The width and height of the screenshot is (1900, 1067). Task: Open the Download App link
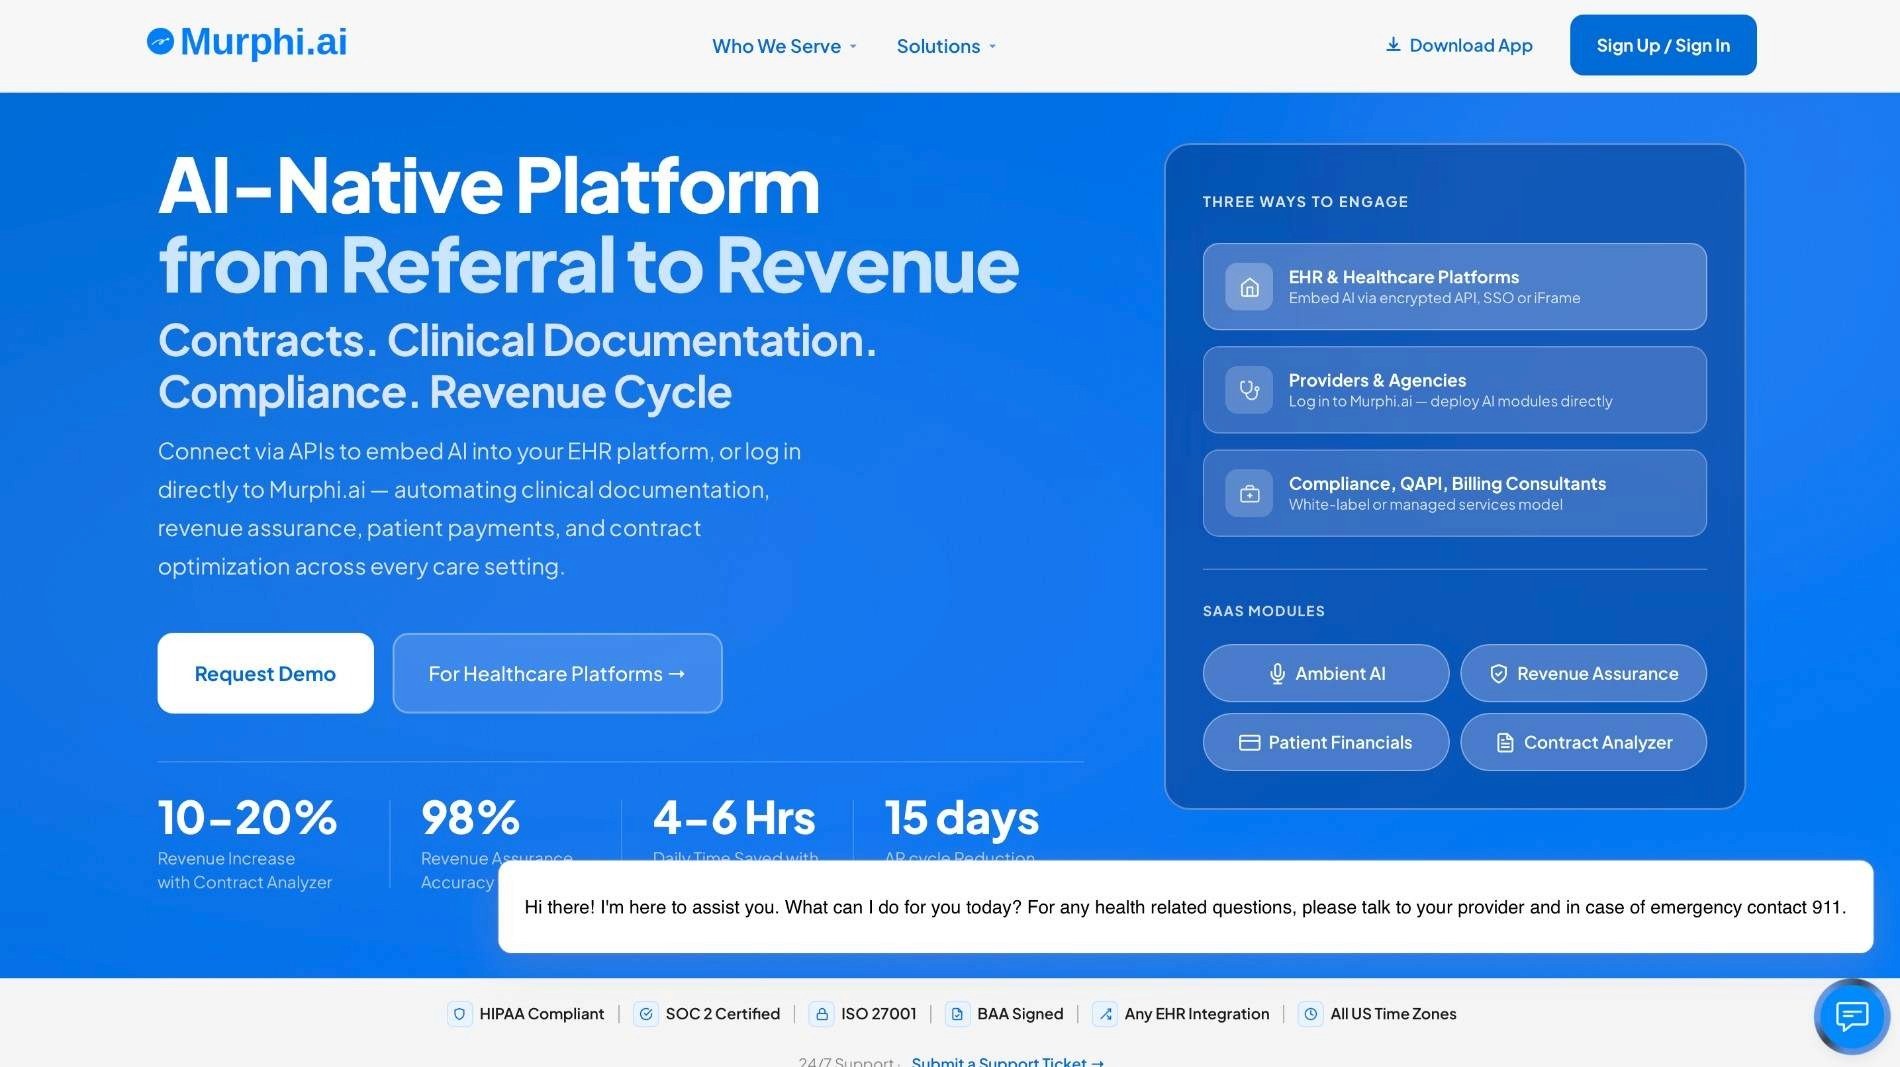click(x=1459, y=45)
